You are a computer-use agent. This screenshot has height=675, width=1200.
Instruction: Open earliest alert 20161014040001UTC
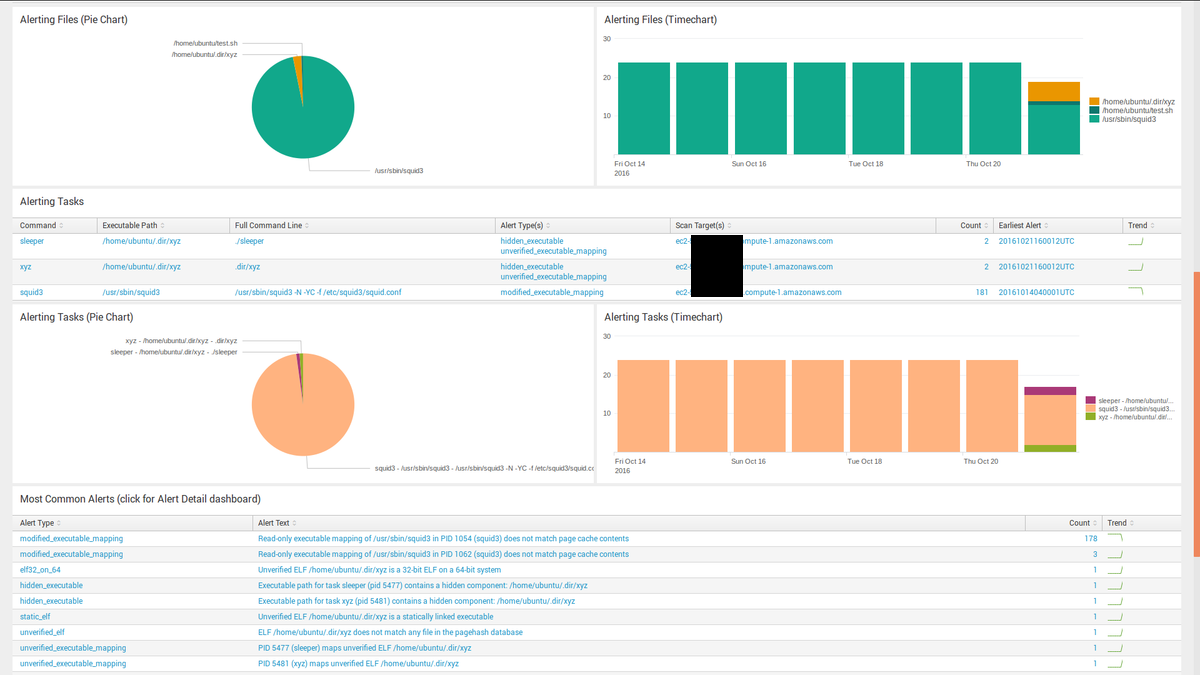[1036, 292]
